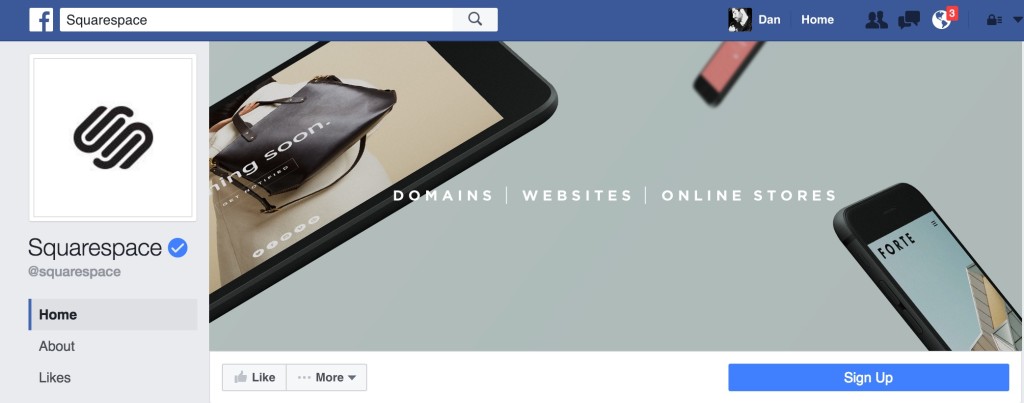1024x403 pixels.
Task: Open the Likes sidebar item
Action: click(x=55, y=378)
